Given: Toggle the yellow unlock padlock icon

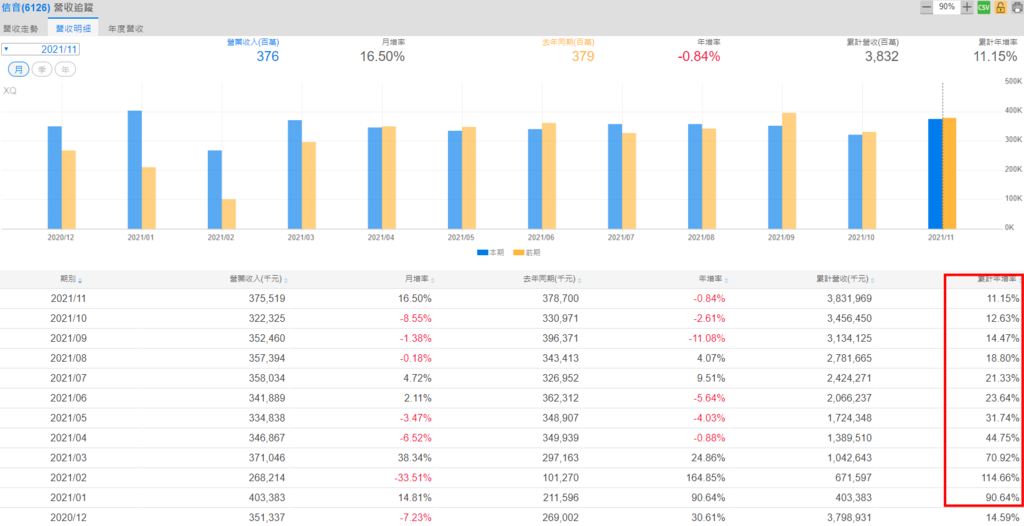Looking at the screenshot, I should (x=1000, y=7).
